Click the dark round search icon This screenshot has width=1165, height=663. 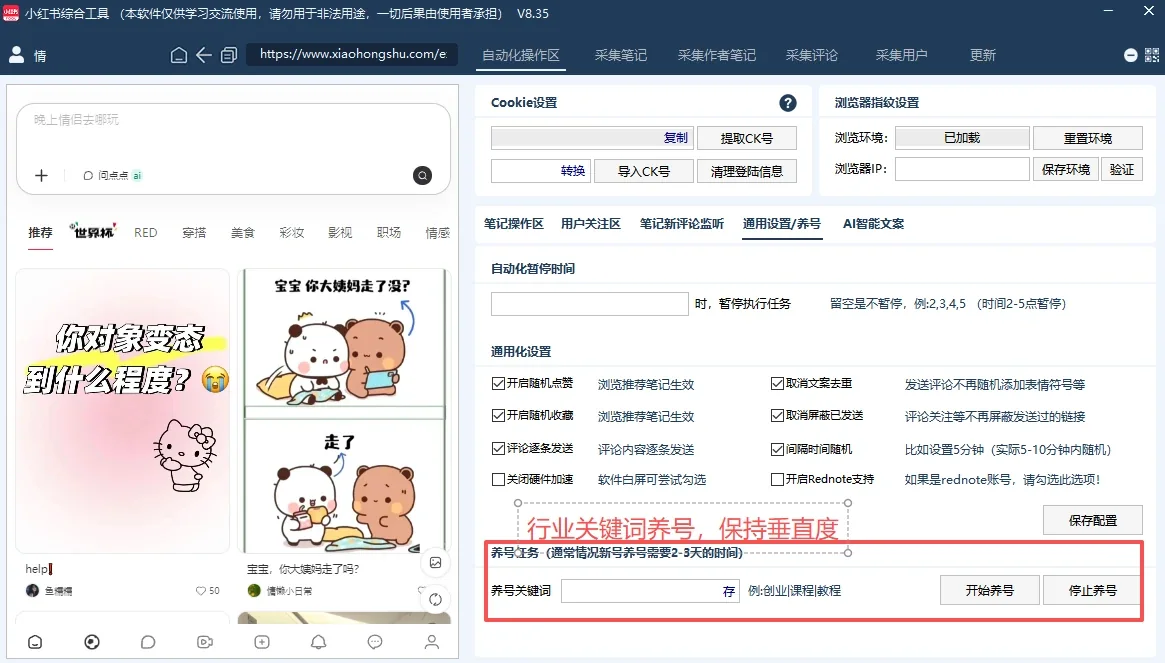[422, 175]
